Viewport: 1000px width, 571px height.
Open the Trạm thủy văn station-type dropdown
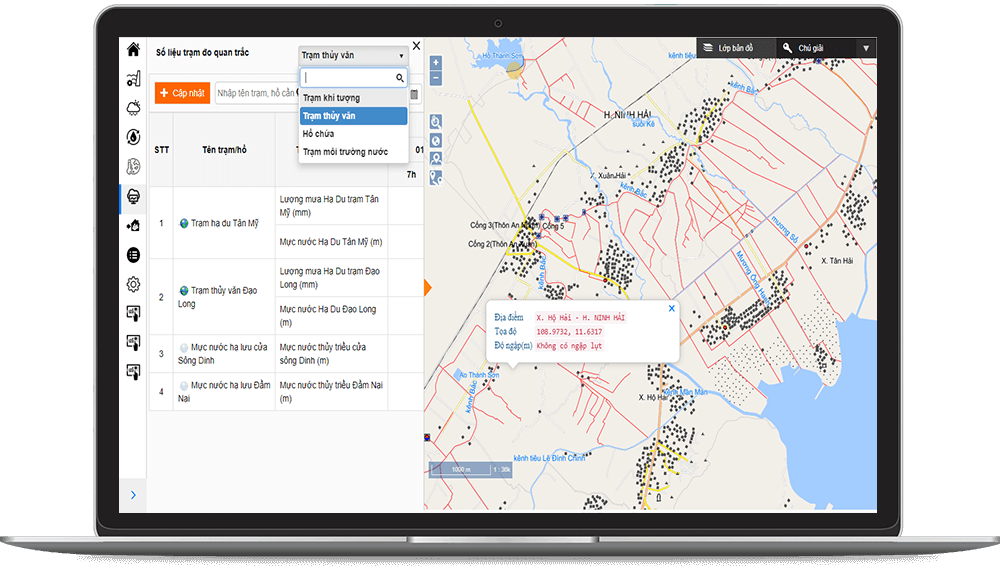click(352, 55)
